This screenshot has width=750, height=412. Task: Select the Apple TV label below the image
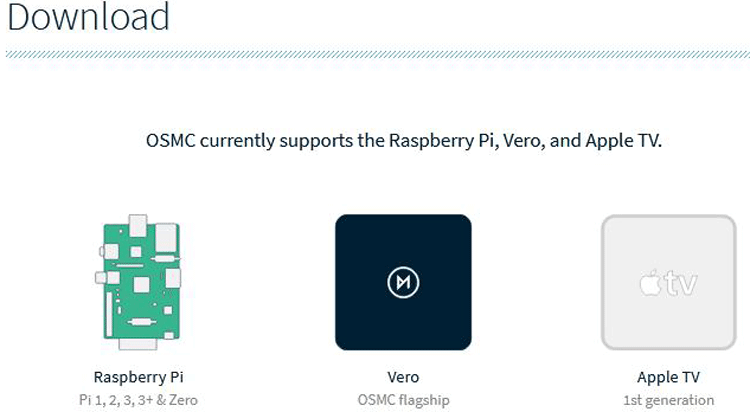point(668,378)
